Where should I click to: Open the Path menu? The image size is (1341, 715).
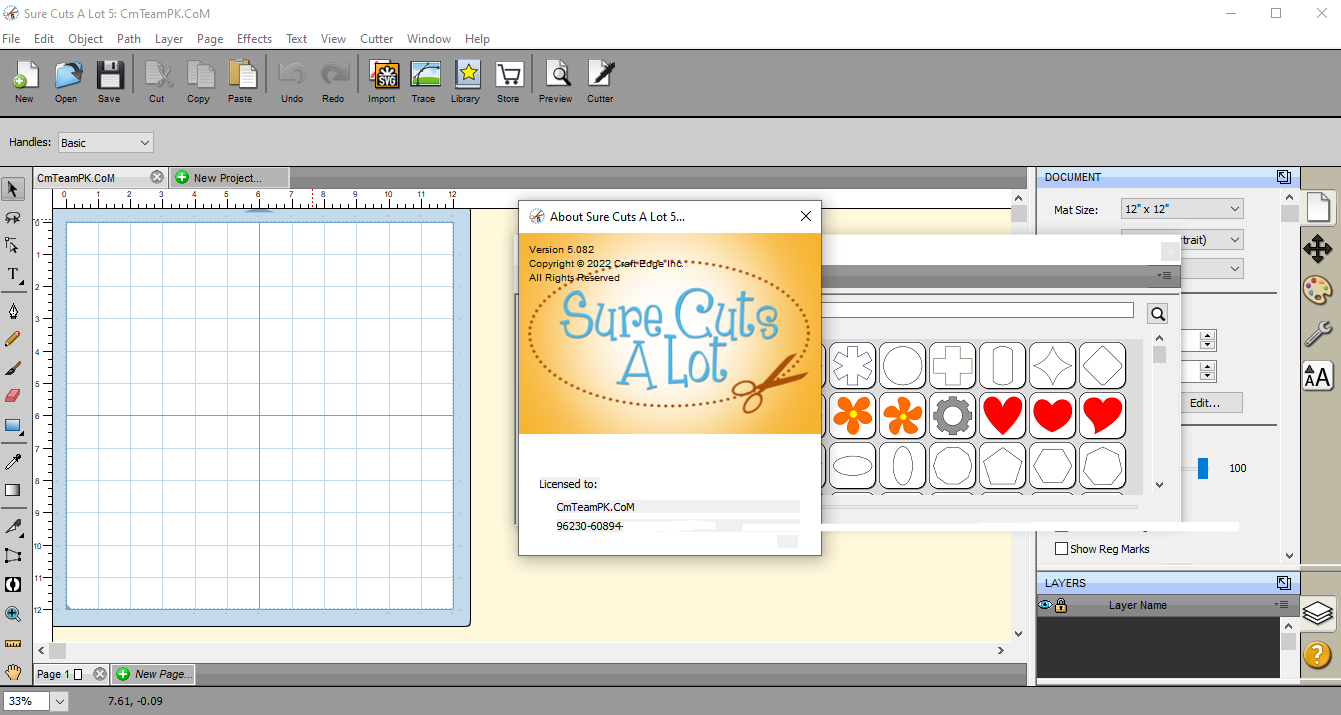[x=129, y=39]
